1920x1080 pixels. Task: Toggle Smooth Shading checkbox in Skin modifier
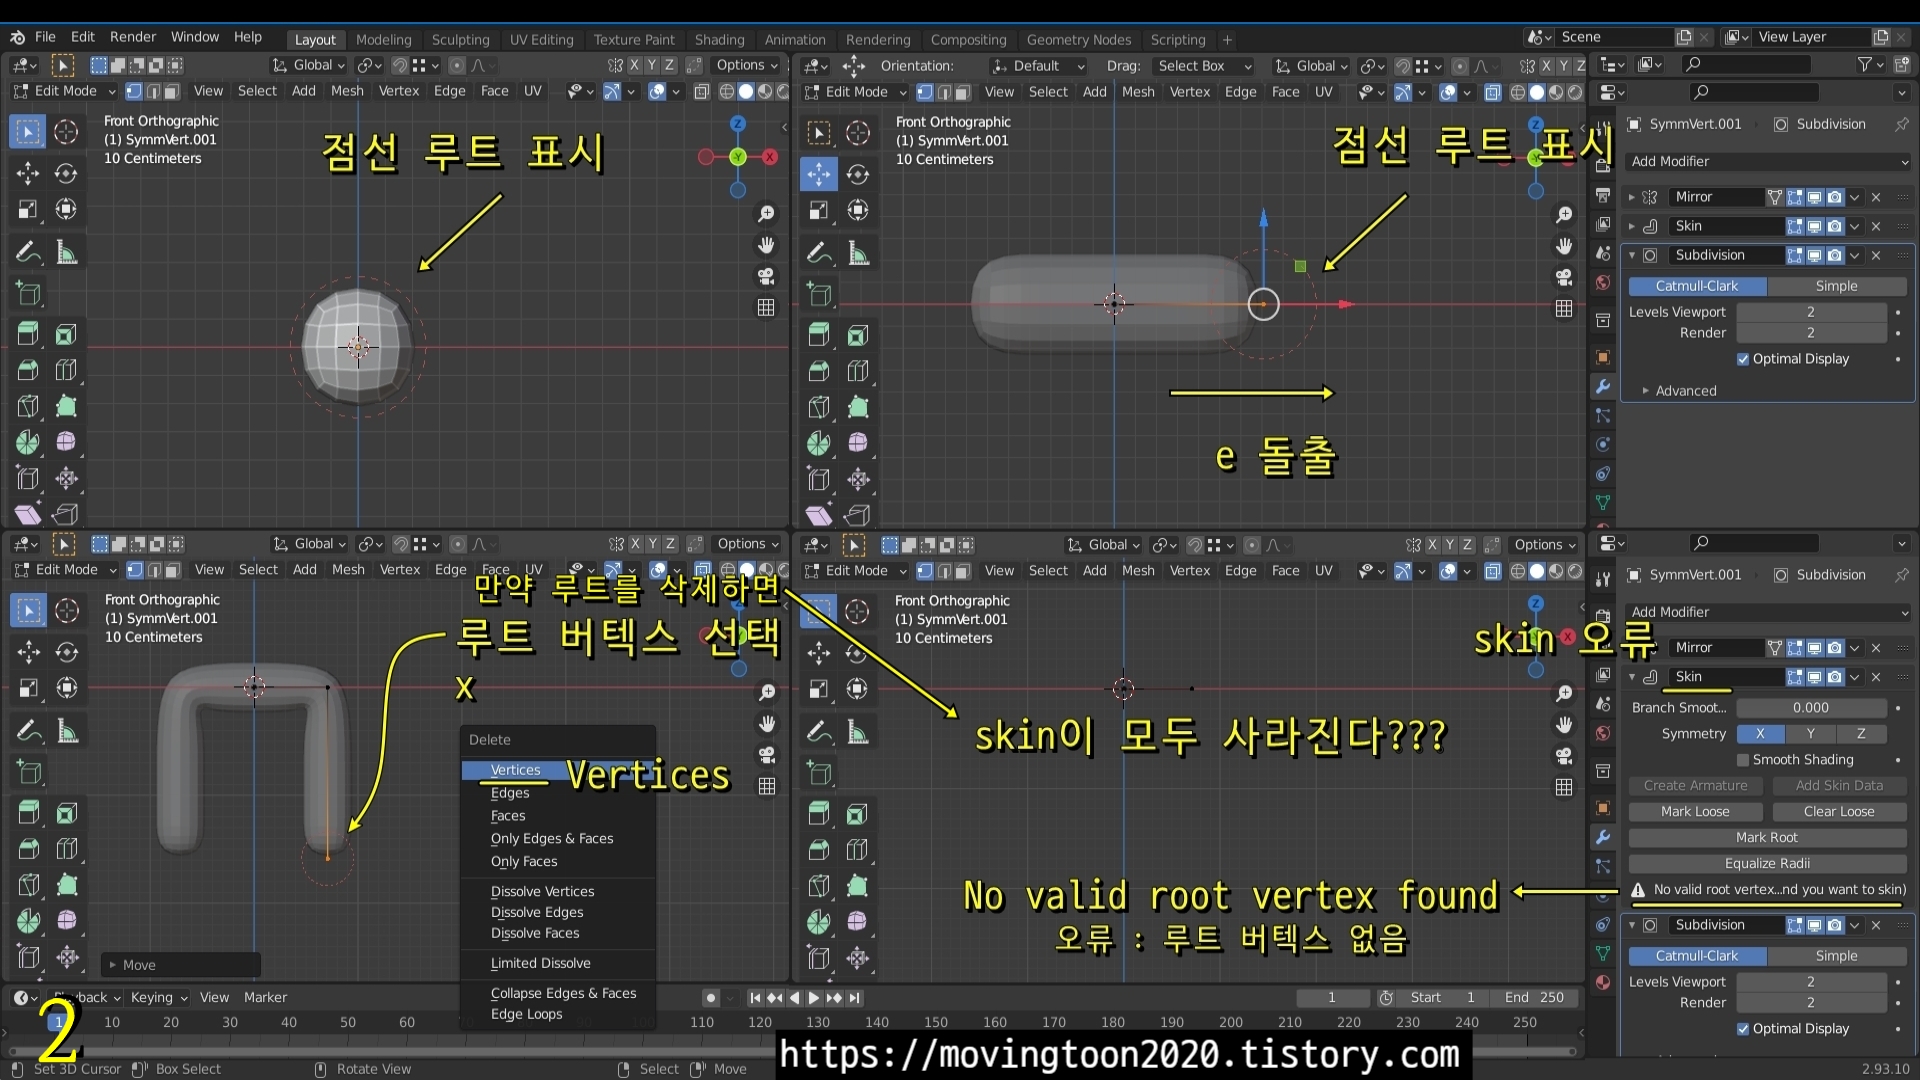pyautogui.click(x=1743, y=760)
